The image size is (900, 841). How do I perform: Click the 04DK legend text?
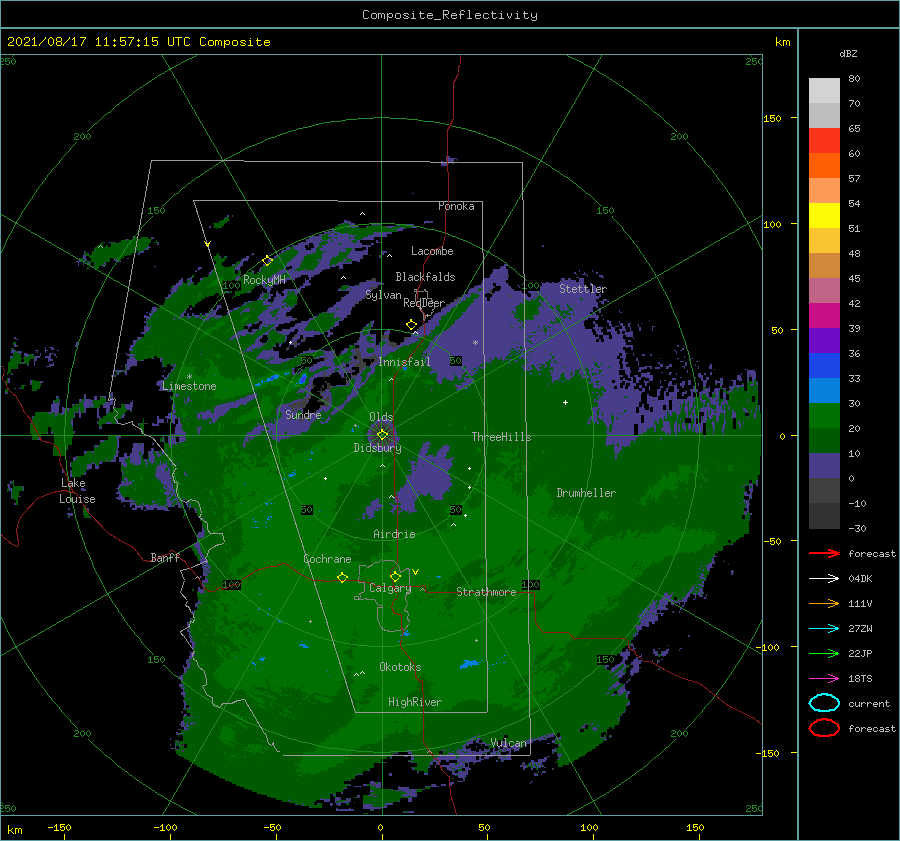point(860,579)
